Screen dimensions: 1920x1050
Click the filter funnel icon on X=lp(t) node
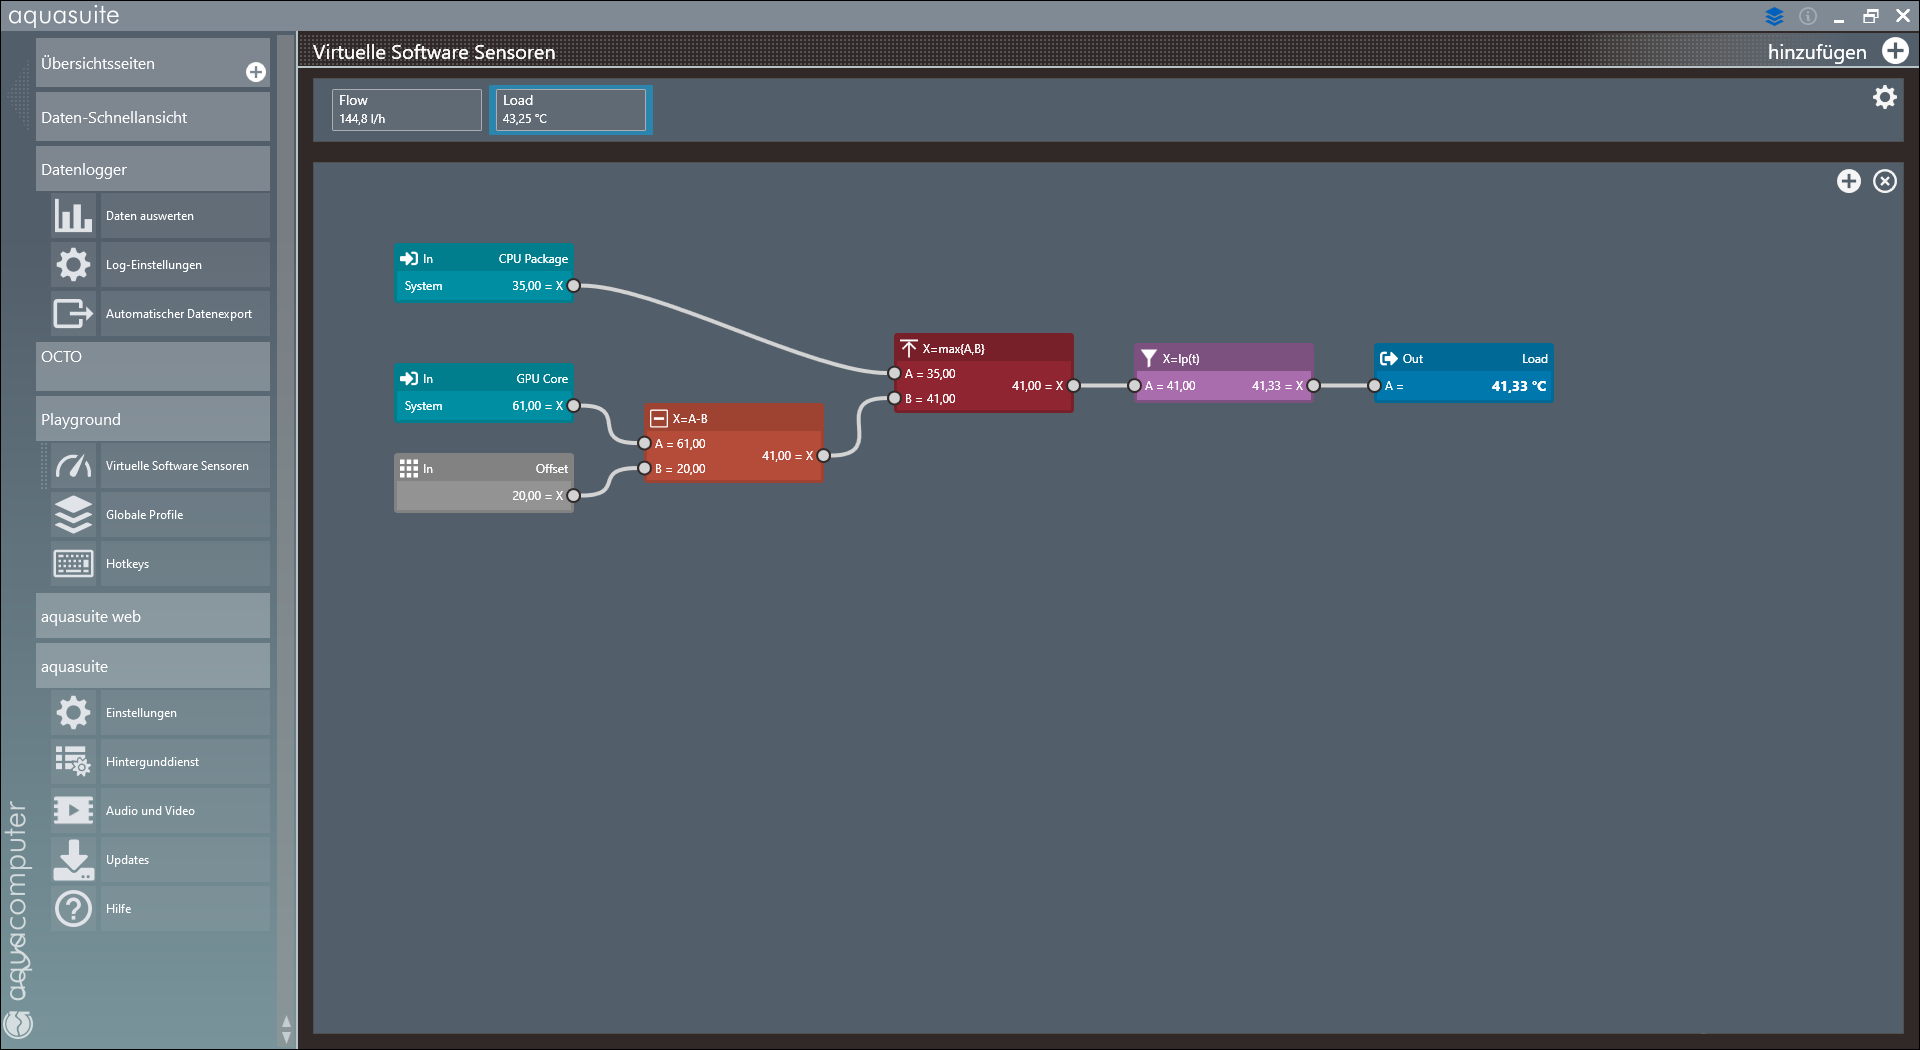click(x=1149, y=358)
